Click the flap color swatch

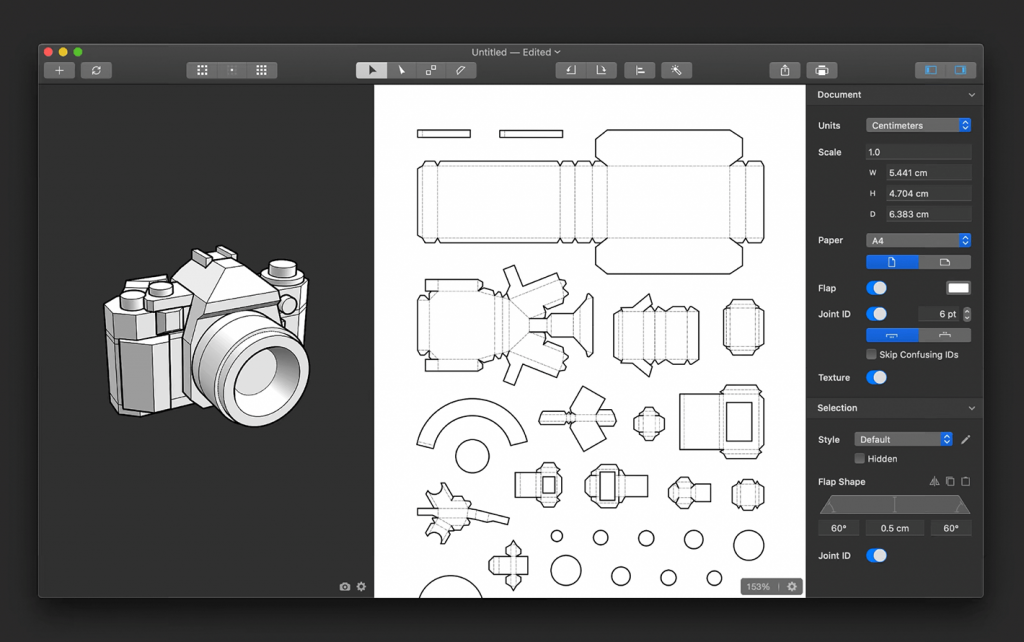pyautogui.click(x=958, y=288)
